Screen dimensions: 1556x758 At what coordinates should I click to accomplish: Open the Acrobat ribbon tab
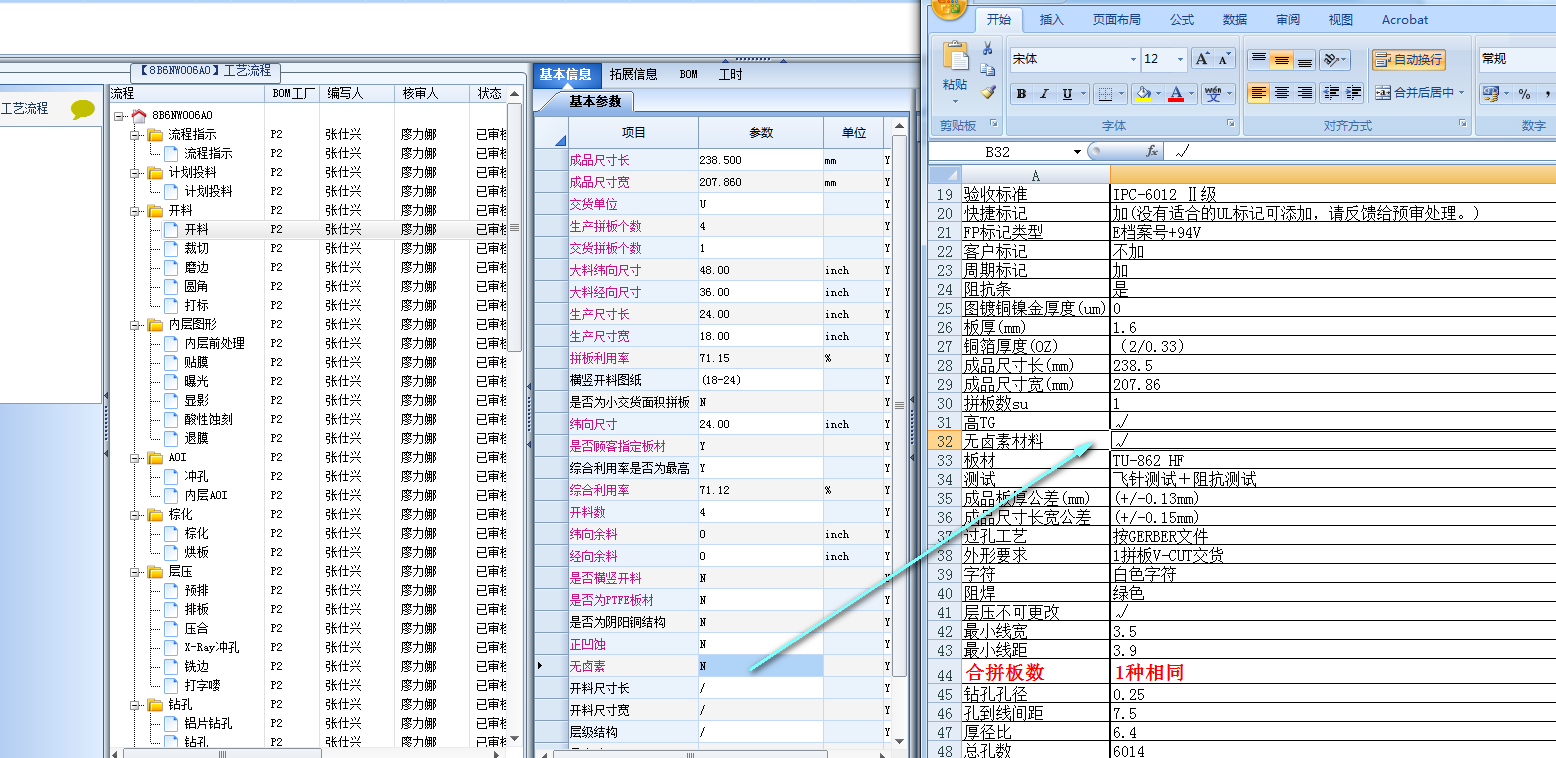coord(1405,20)
